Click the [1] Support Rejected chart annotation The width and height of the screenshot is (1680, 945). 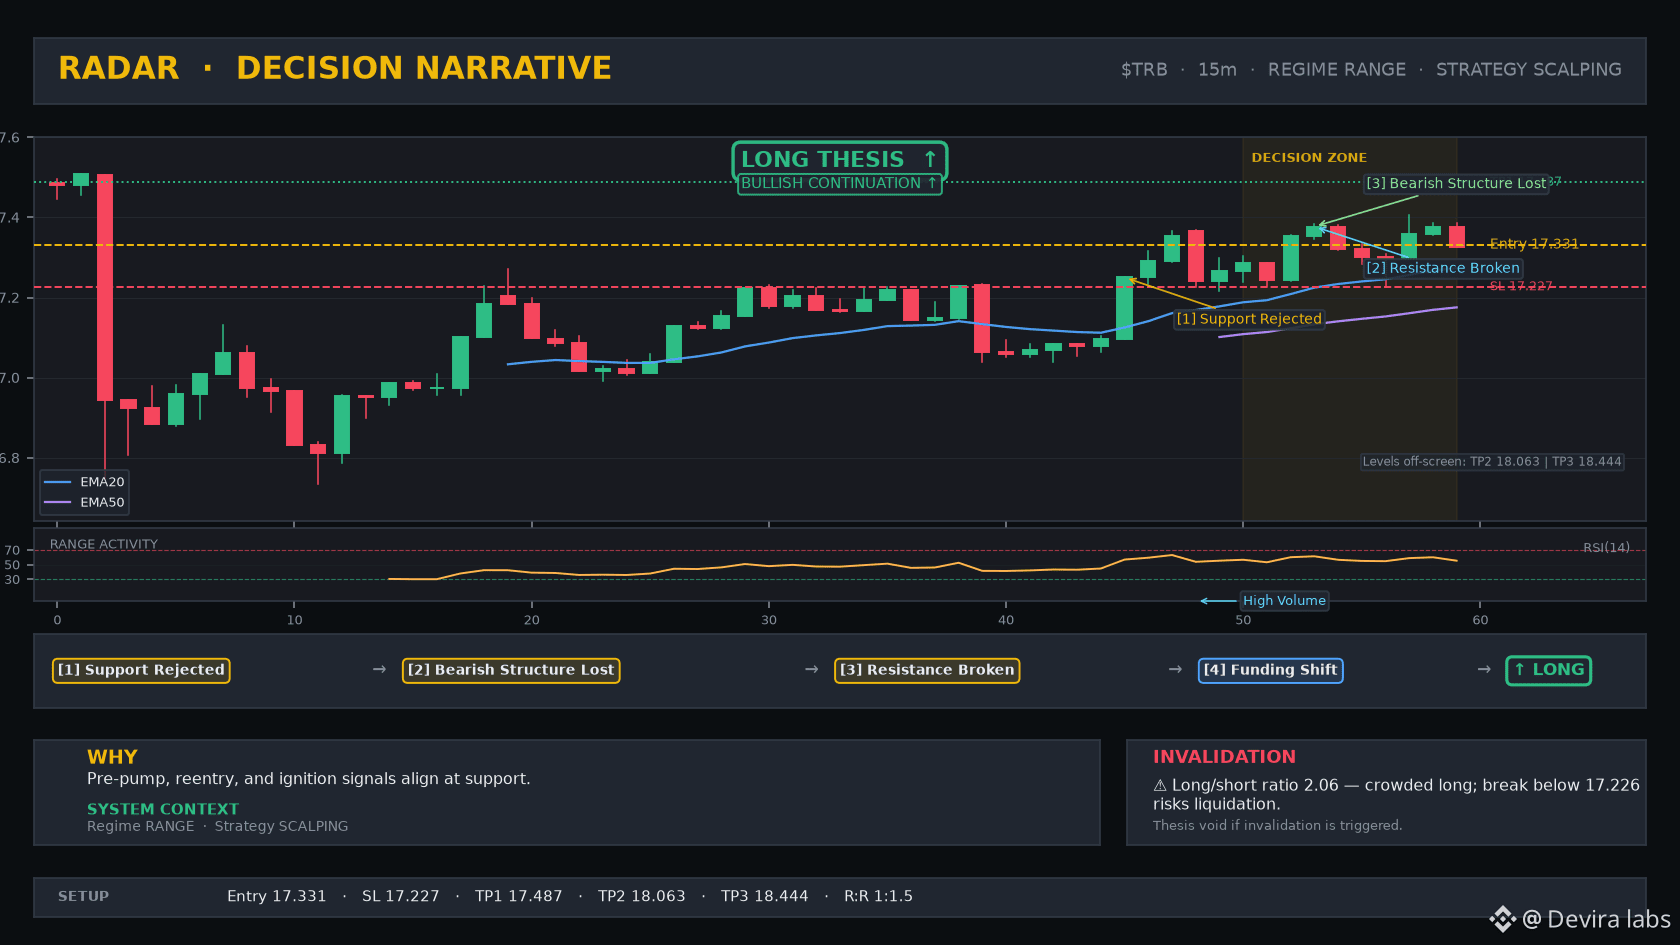click(x=1249, y=319)
